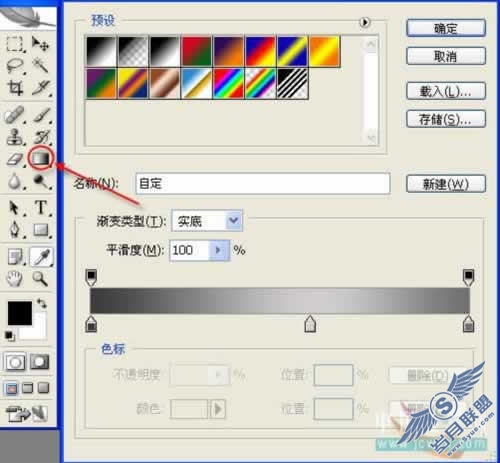Choose Full Screen mode

(x=43, y=388)
